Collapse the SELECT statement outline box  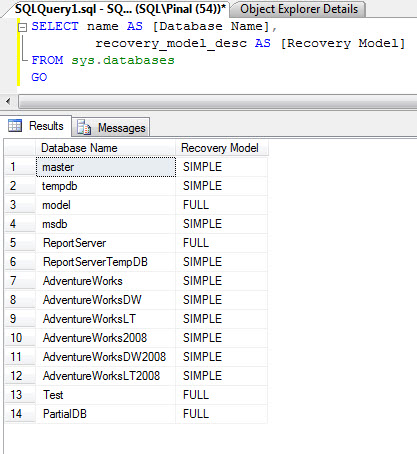[x=22, y=27]
